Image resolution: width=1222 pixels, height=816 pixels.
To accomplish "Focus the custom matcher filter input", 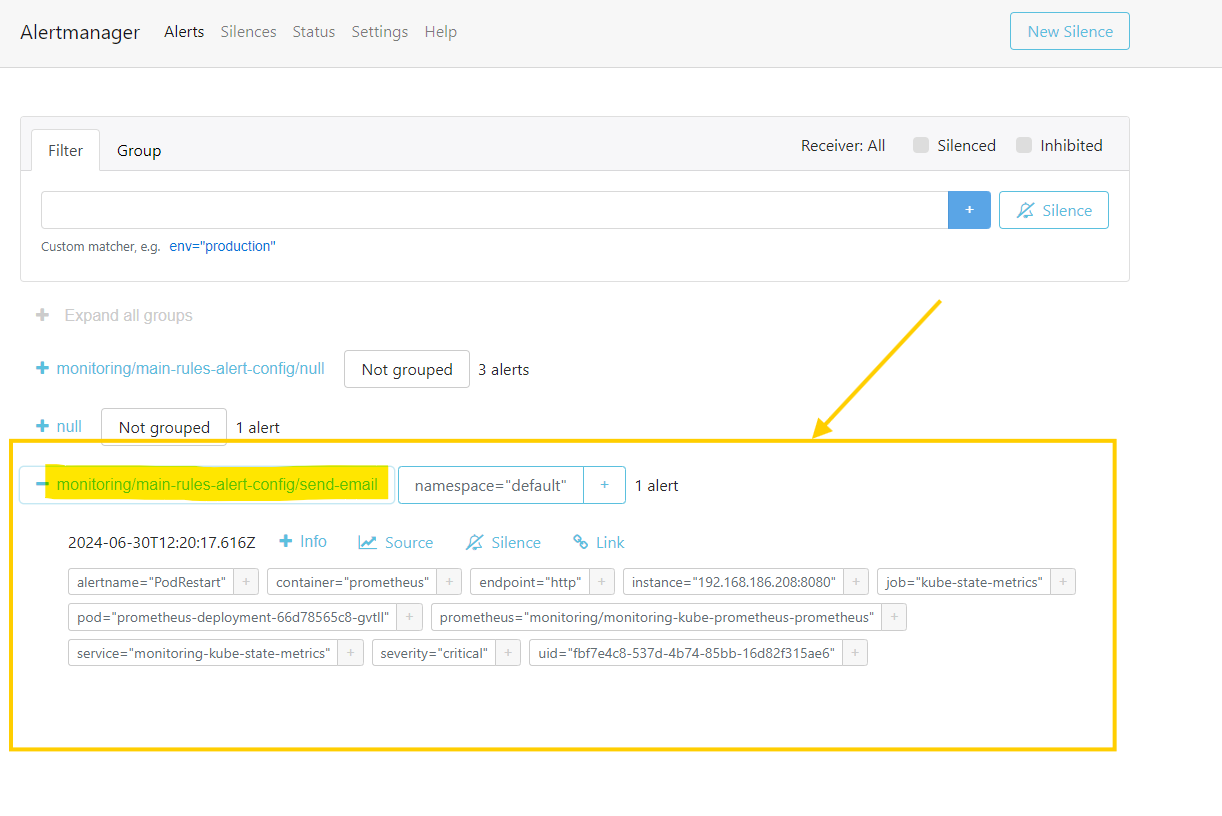I will click(494, 210).
